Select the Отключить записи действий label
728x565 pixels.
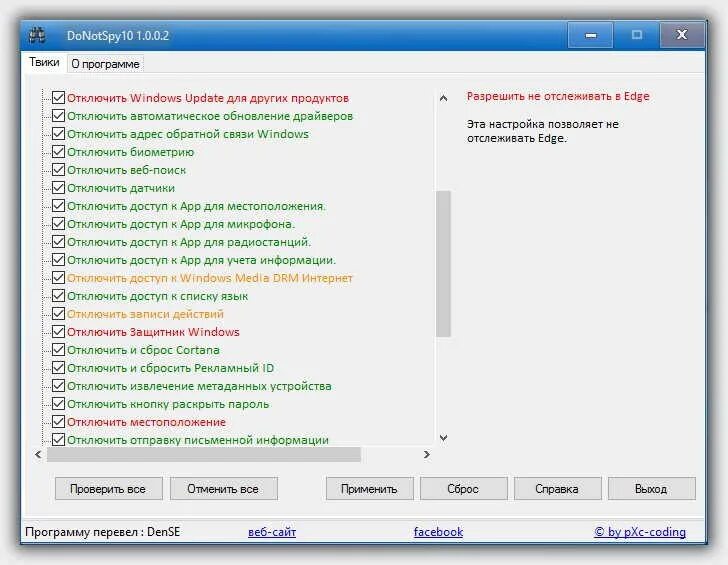coord(145,314)
